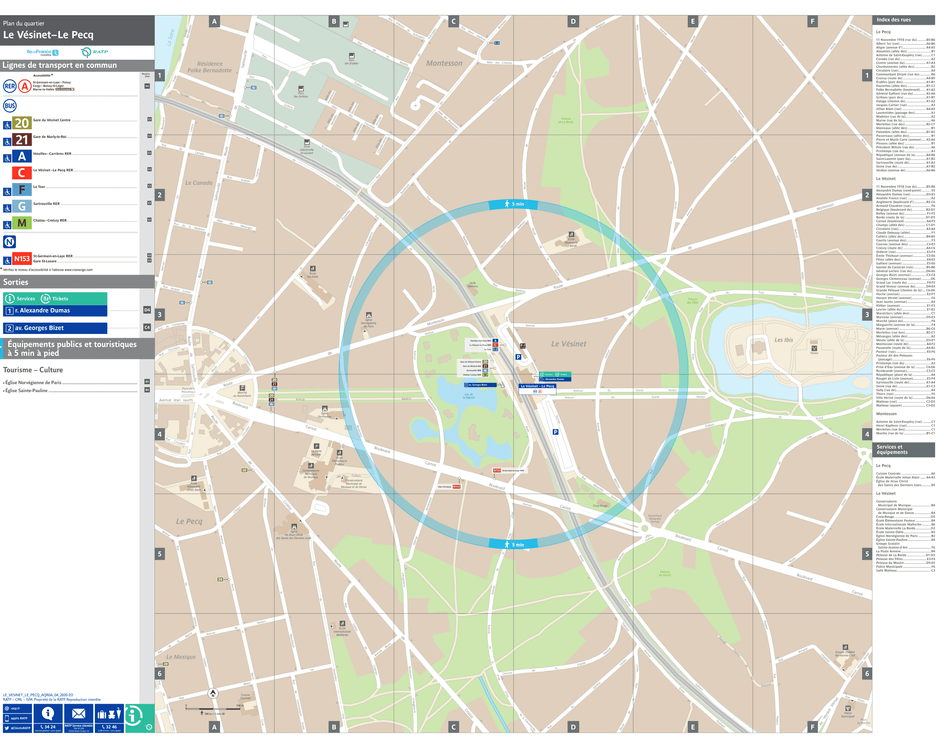
Task: Click grid column header B at top
Action: pyautogui.click(x=334, y=21)
